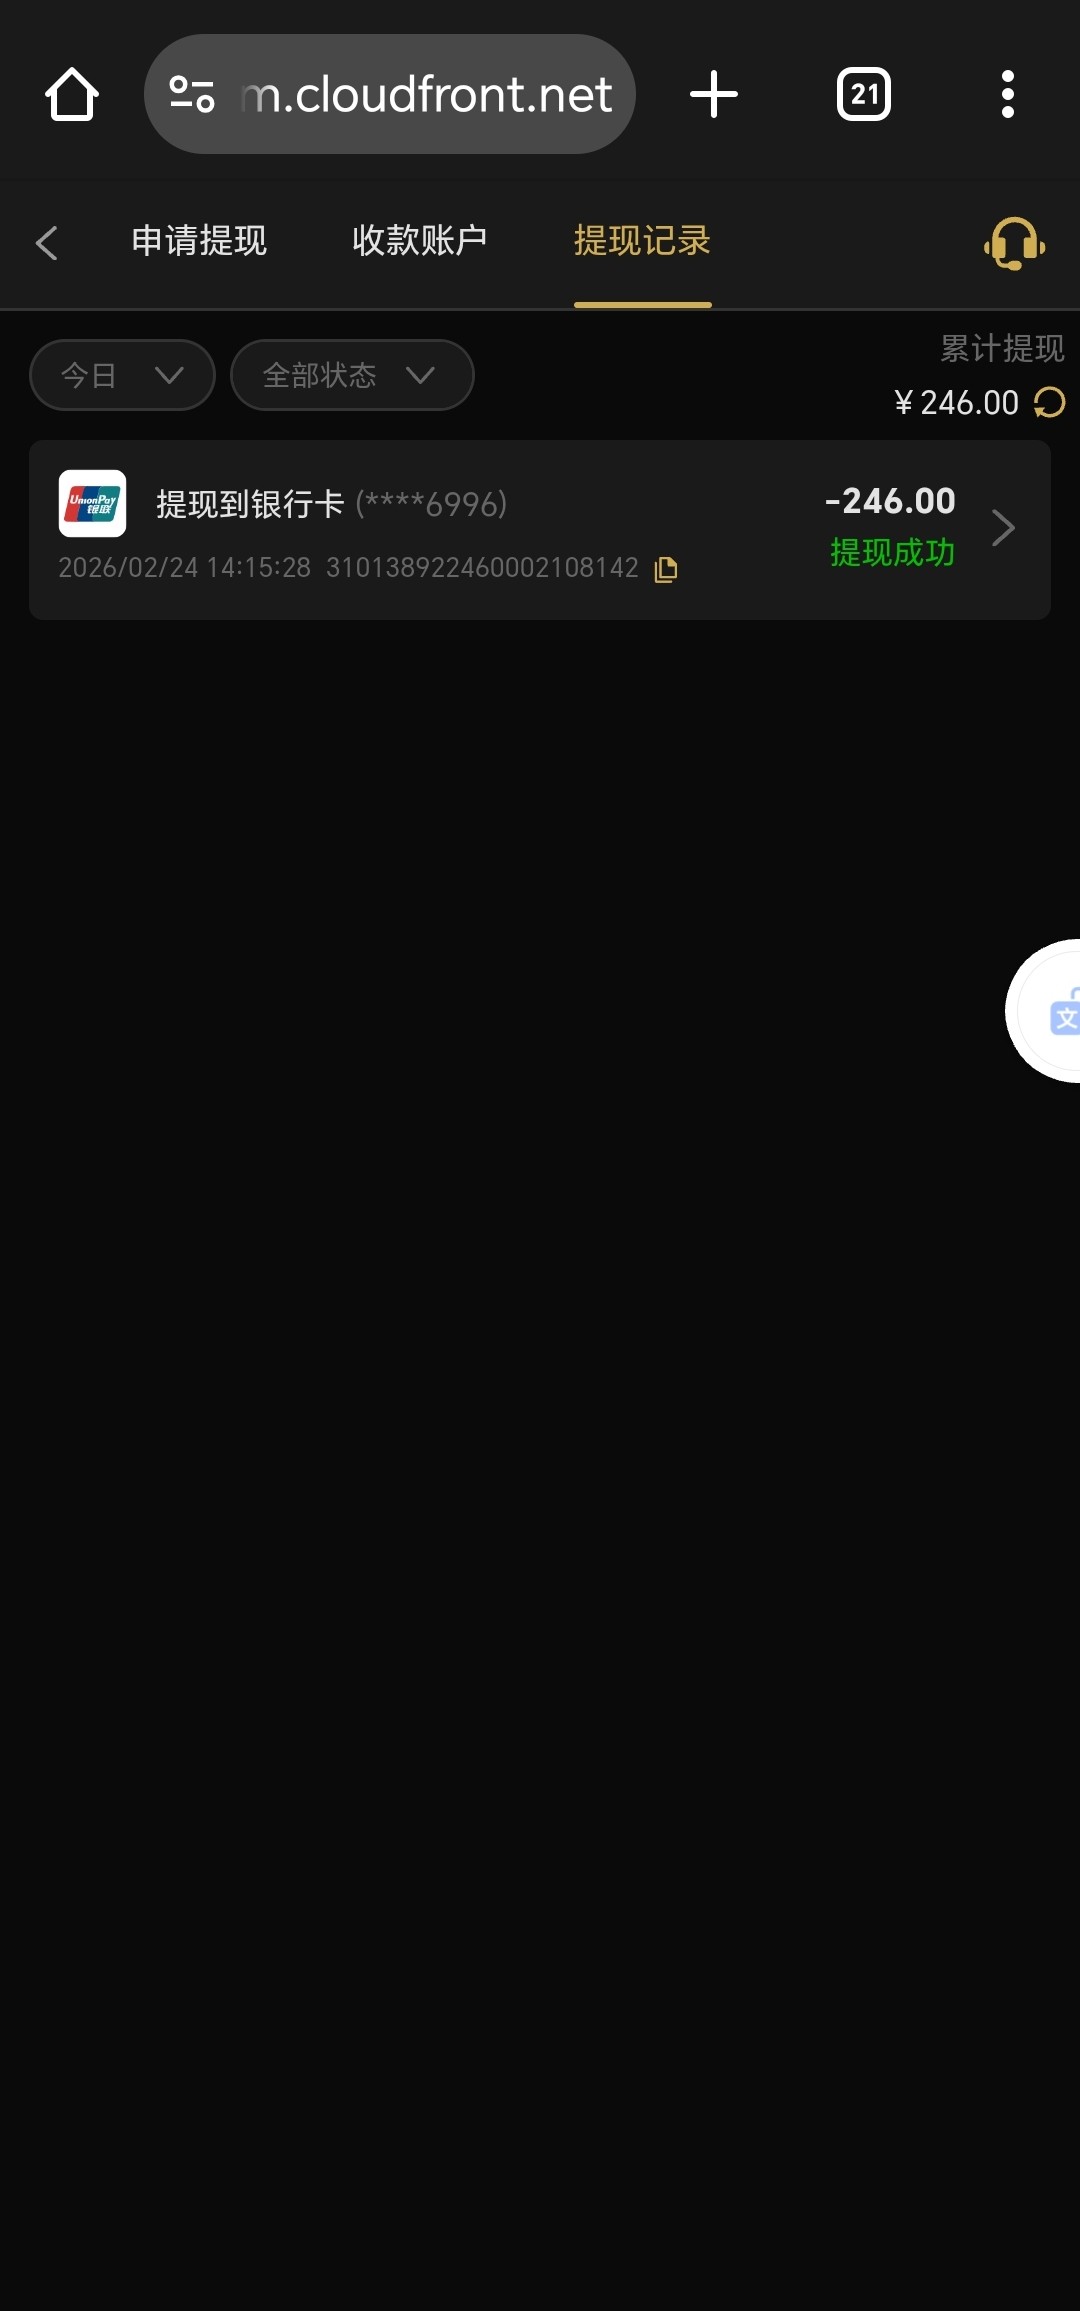Viewport: 1080px width, 2311px height.
Task: Switch to the 申请提现 tab
Action: [199, 241]
